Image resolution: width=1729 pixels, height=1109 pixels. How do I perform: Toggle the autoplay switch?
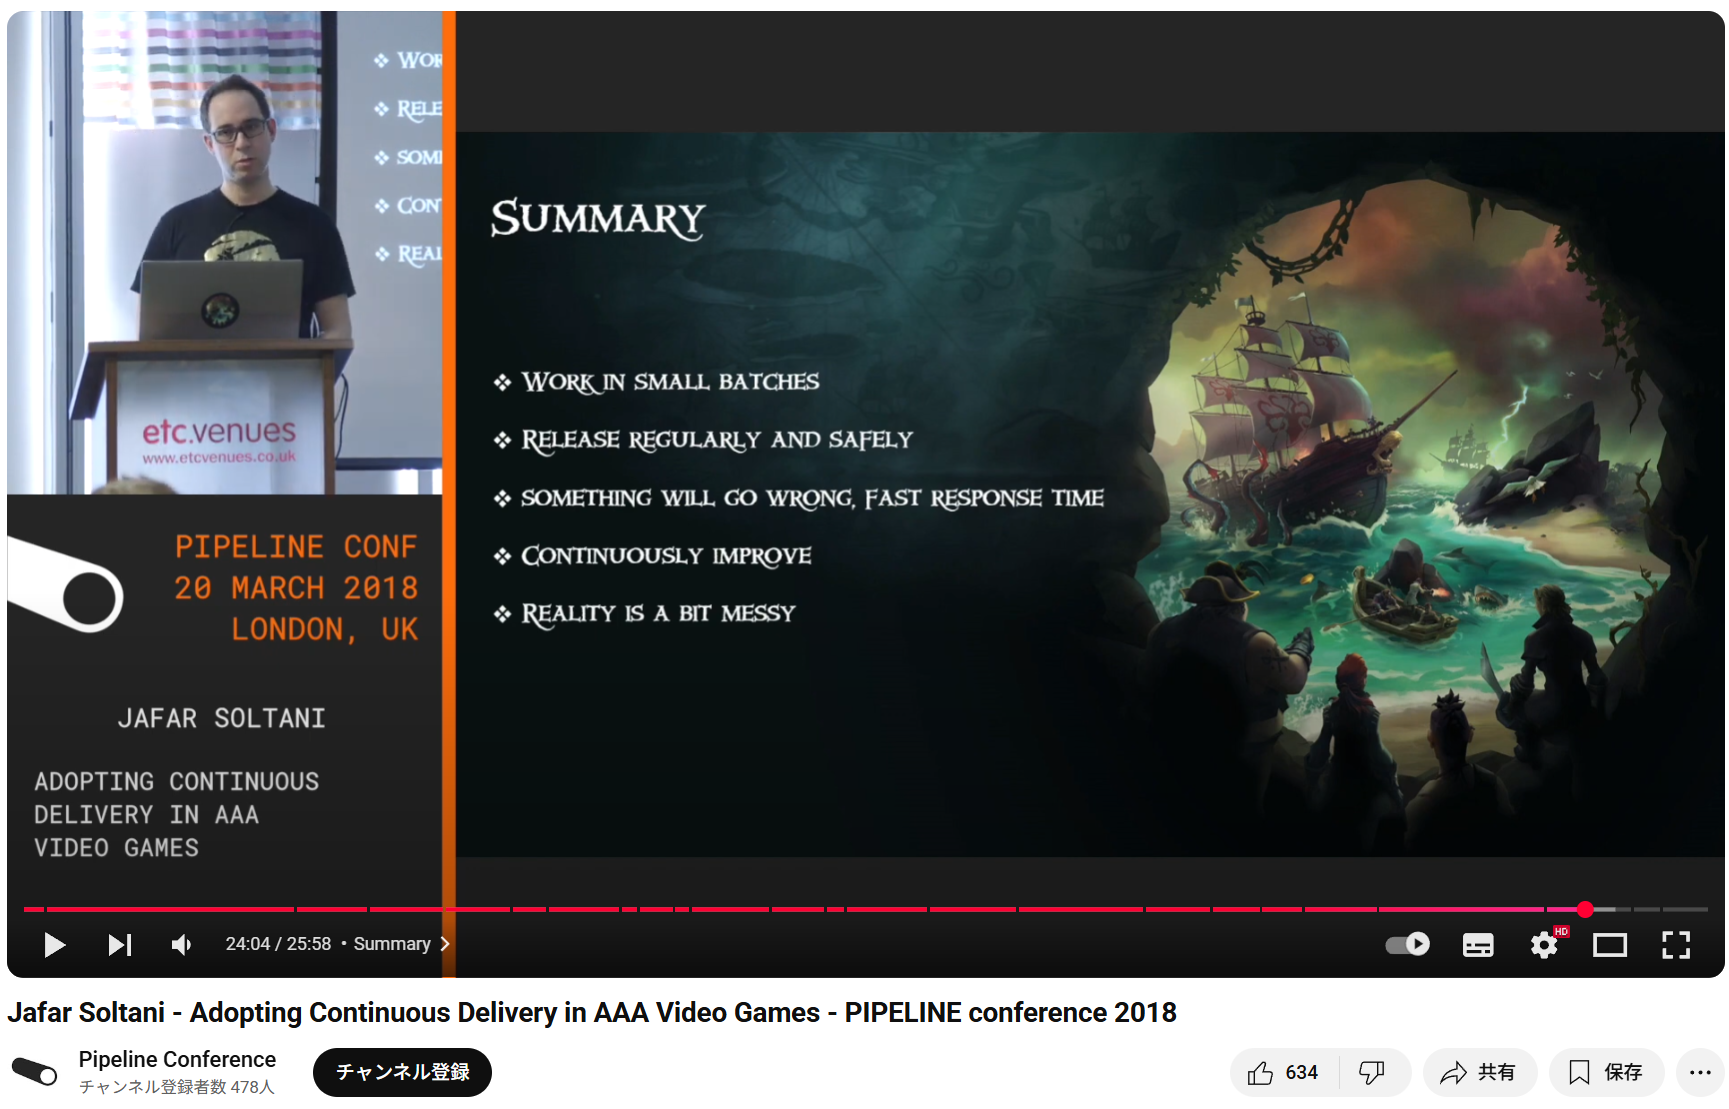pos(1407,944)
